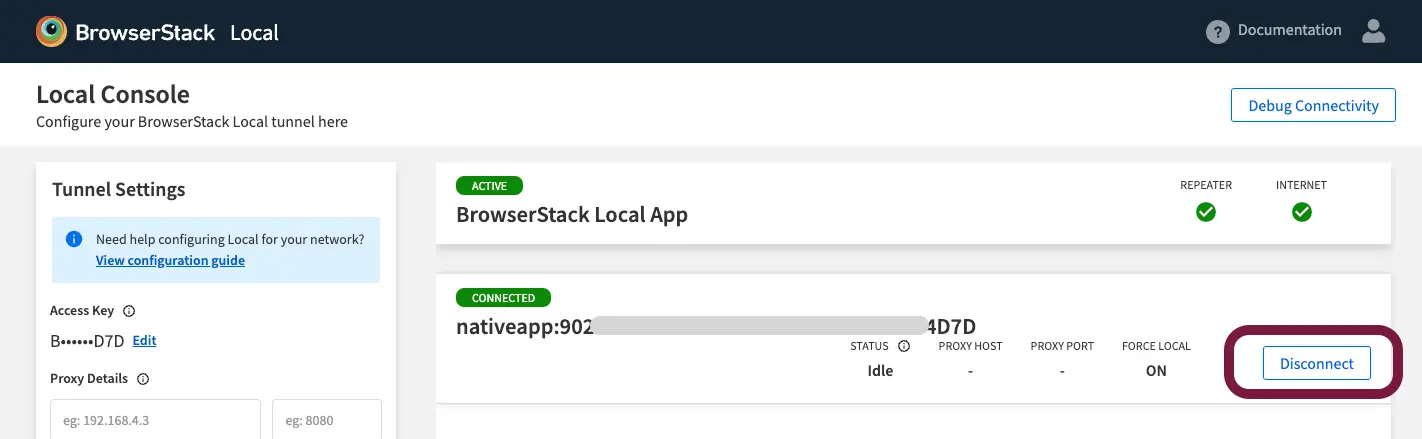Click the info icon next to STATUS
Viewport: 1422px width, 439px height.
(x=904, y=346)
